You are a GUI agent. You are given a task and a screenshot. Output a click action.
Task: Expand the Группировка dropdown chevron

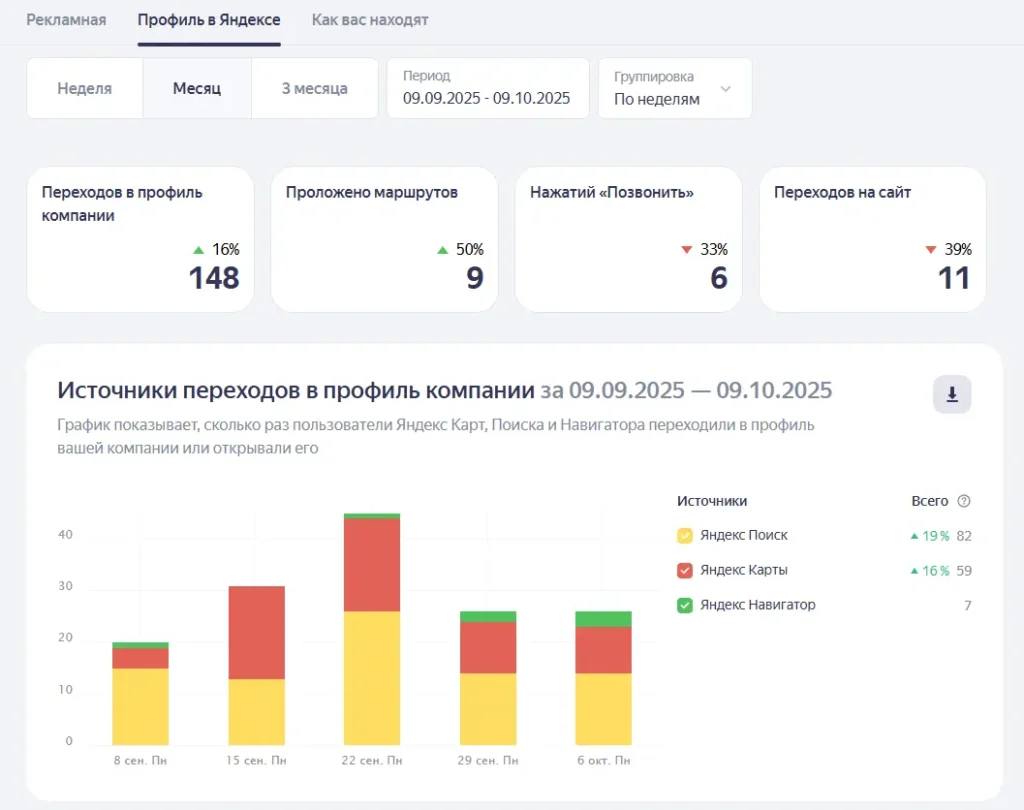click(x=726, y=89)
